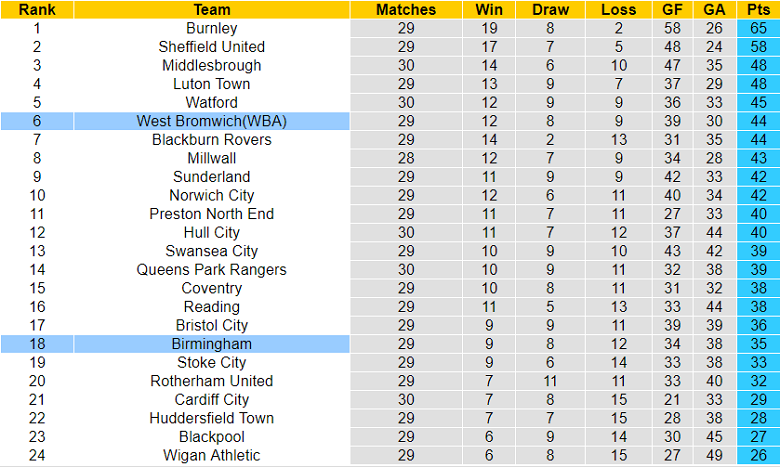Open the Burnley team link
The image size is (780, 467).
211,28
